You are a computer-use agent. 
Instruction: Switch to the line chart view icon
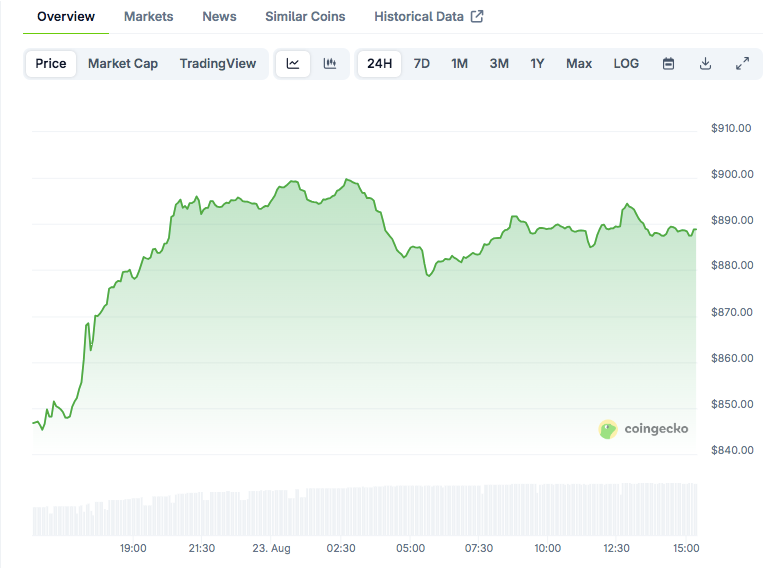tap(293, 63)
